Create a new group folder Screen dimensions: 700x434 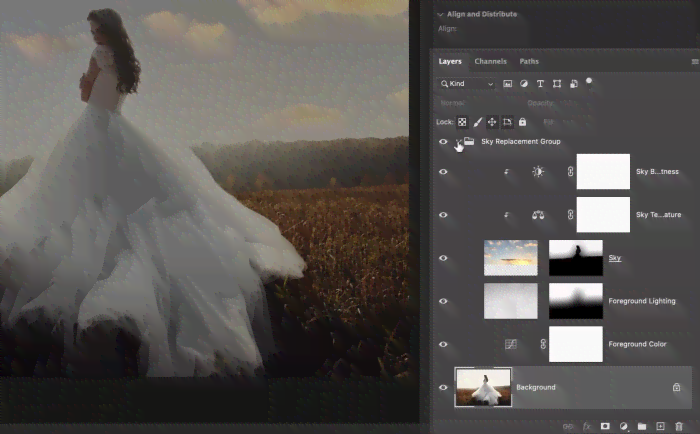642,426
